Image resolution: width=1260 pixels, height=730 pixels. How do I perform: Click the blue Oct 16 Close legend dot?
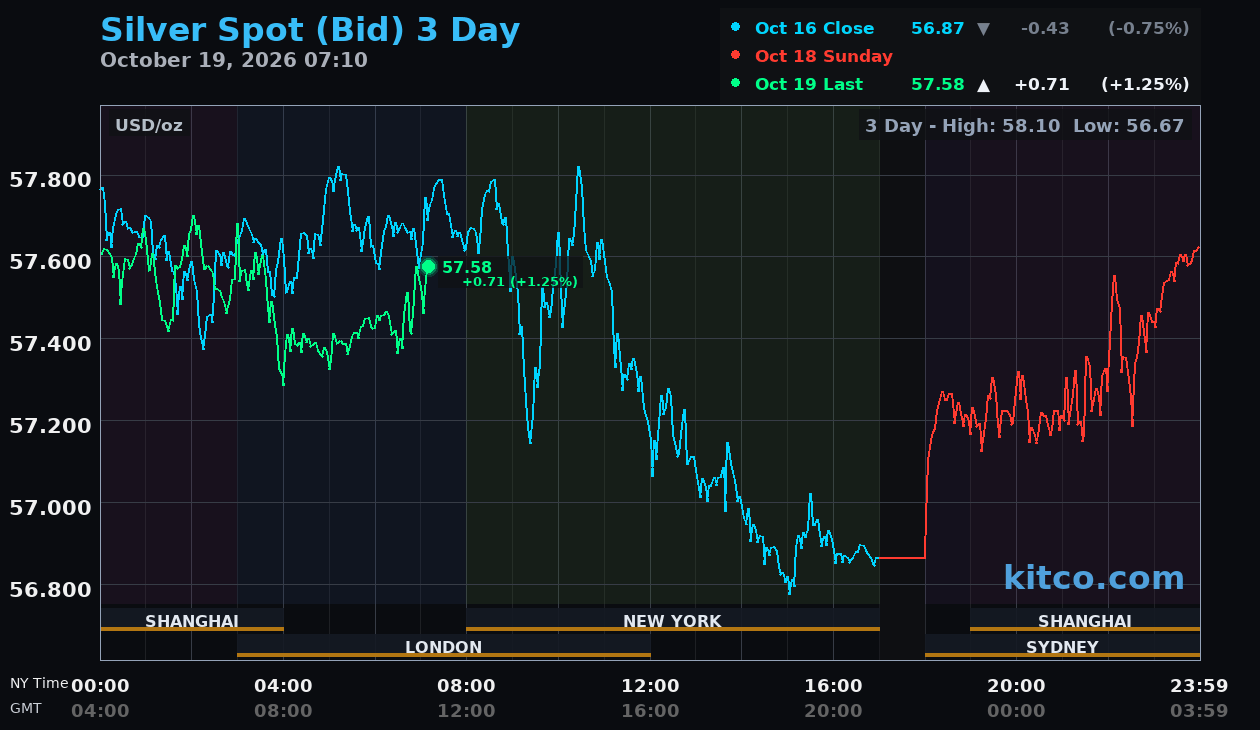[736, 28]
